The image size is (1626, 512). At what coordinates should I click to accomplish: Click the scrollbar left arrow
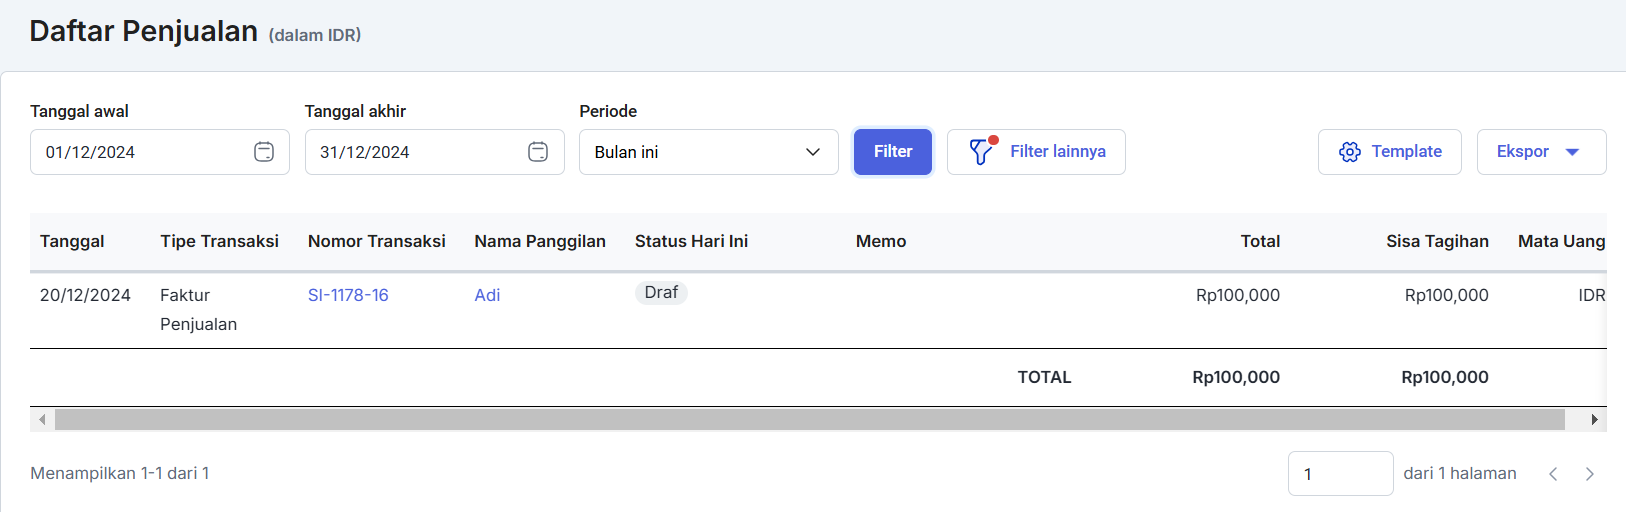tap(42, 420)
